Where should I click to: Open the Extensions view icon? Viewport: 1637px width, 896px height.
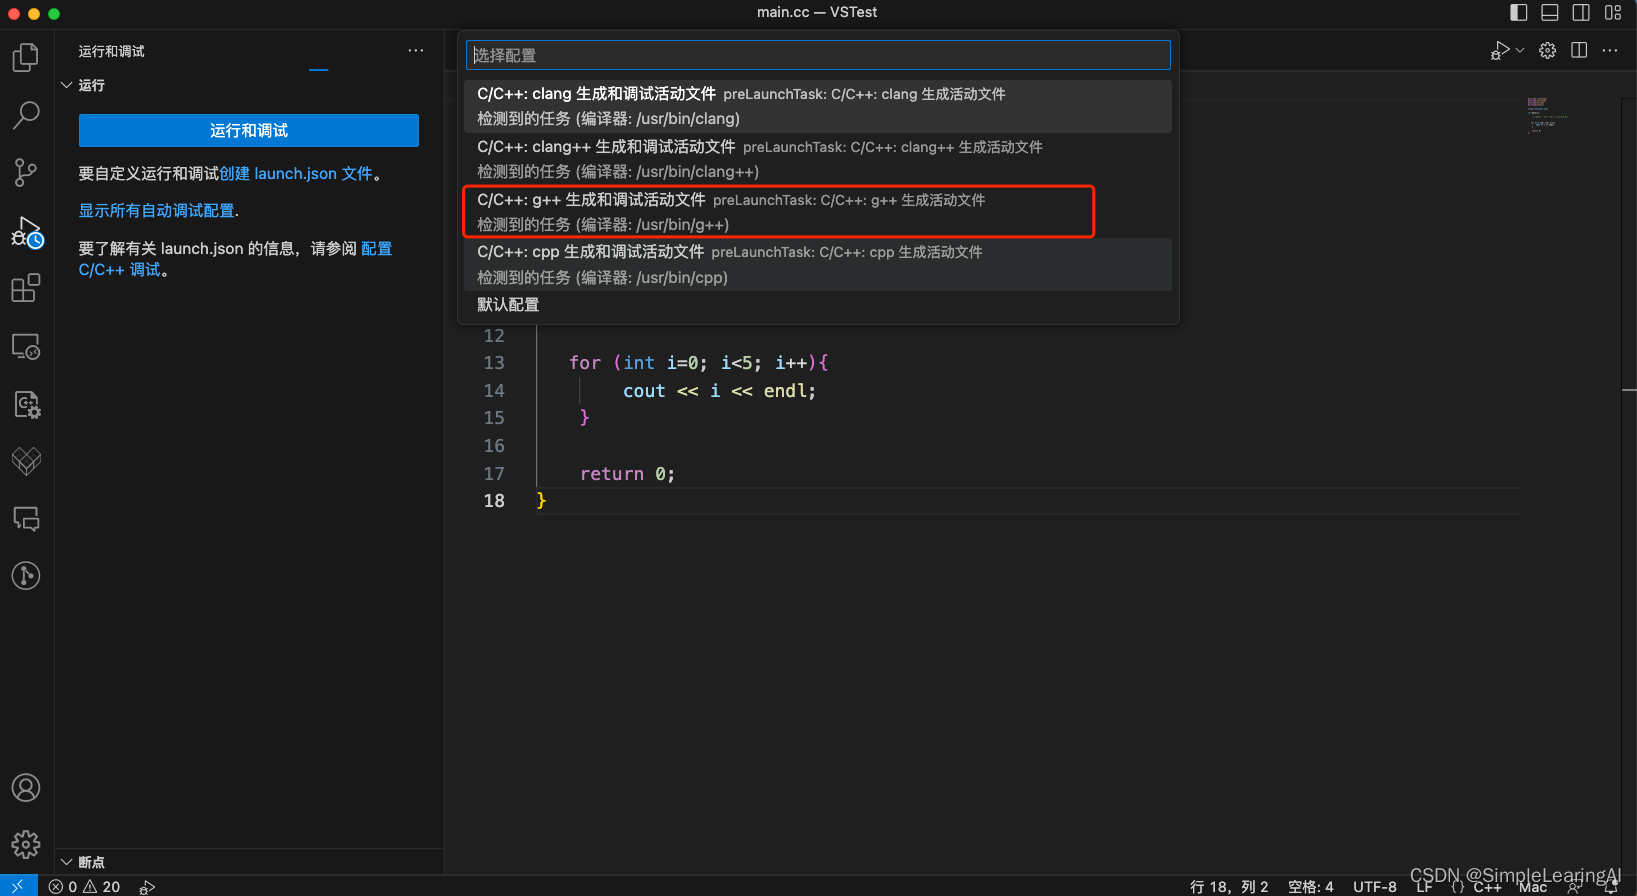26,288
